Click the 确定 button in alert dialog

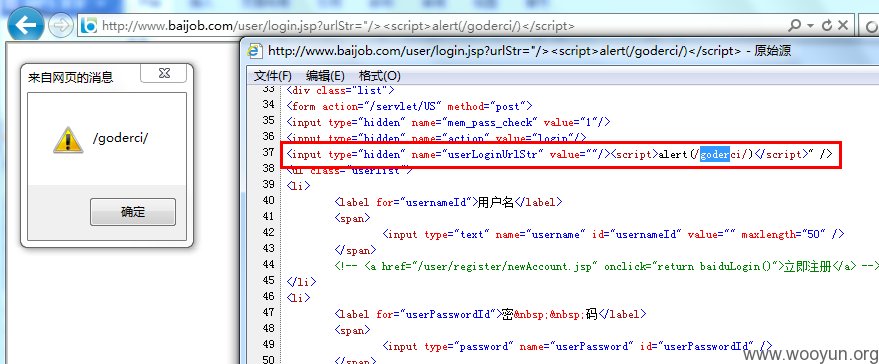(x=133, y=212)
